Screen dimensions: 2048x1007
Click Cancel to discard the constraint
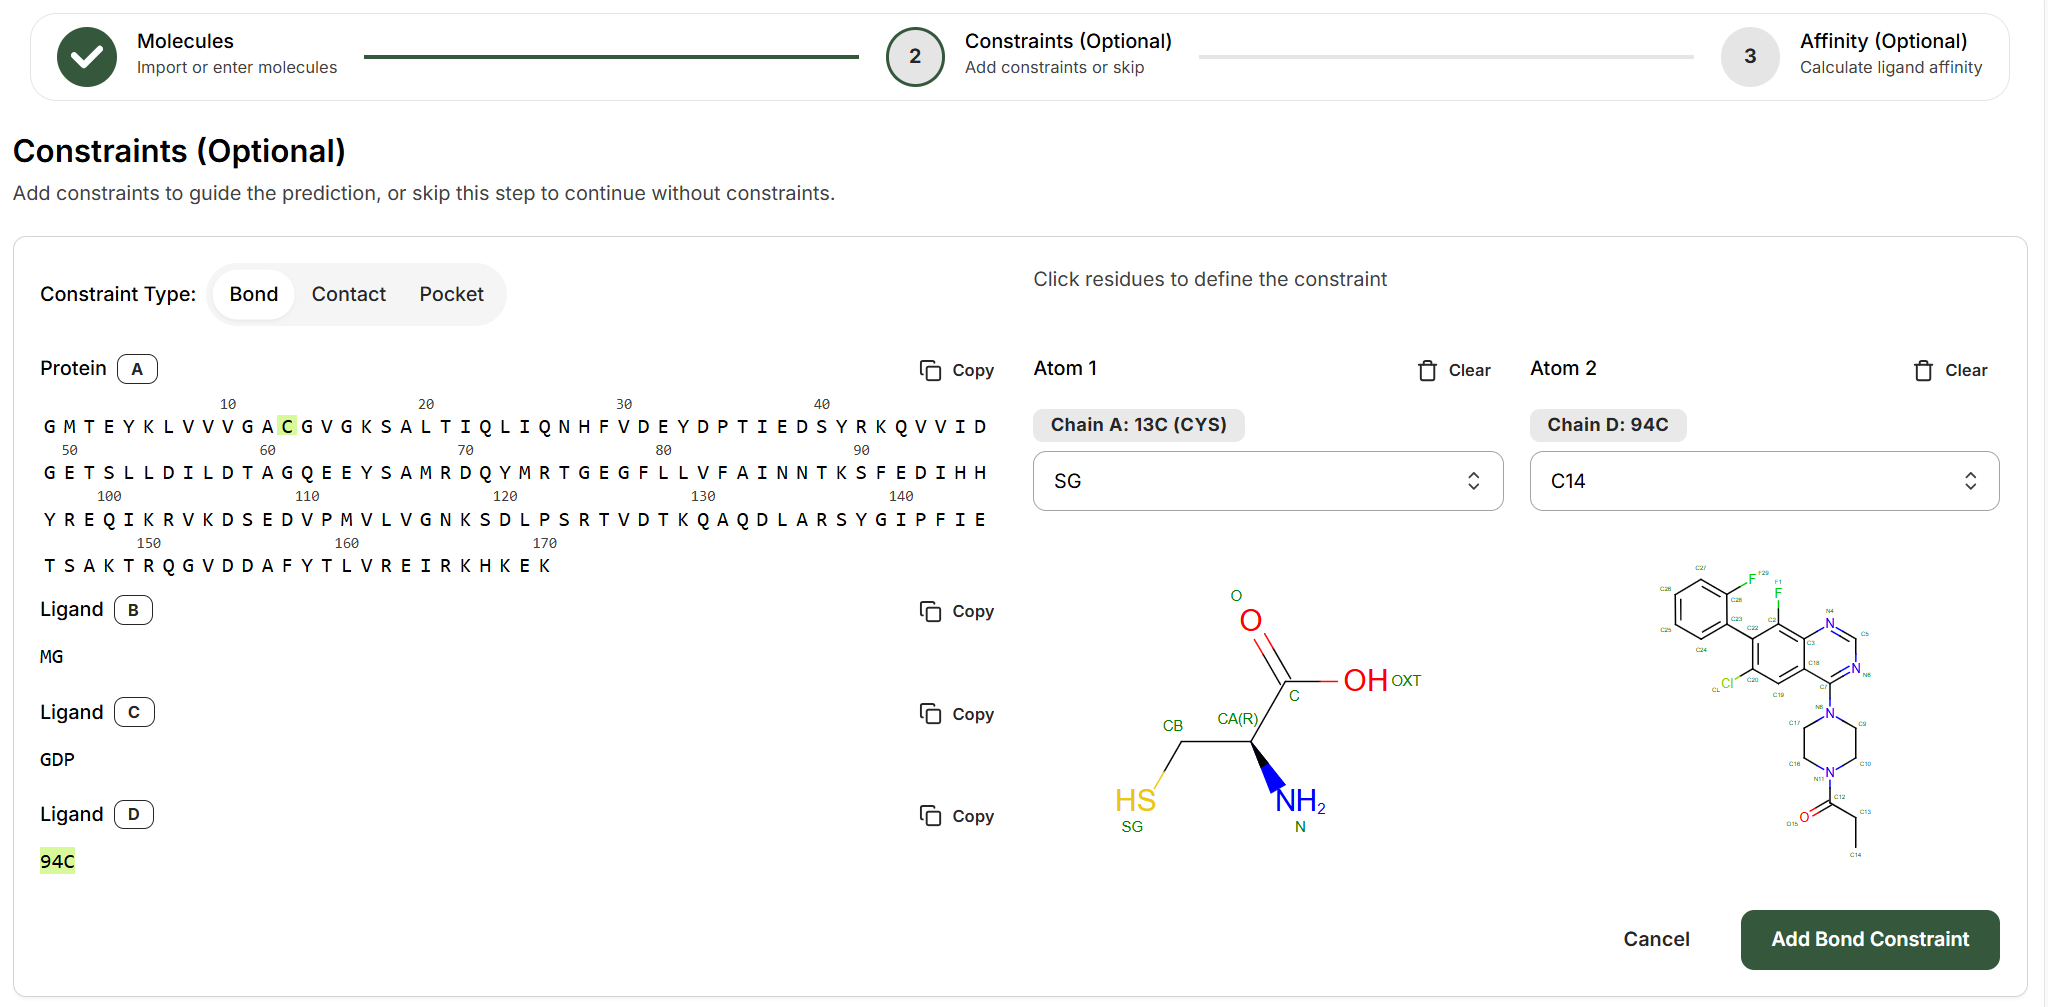point(1656,939)
